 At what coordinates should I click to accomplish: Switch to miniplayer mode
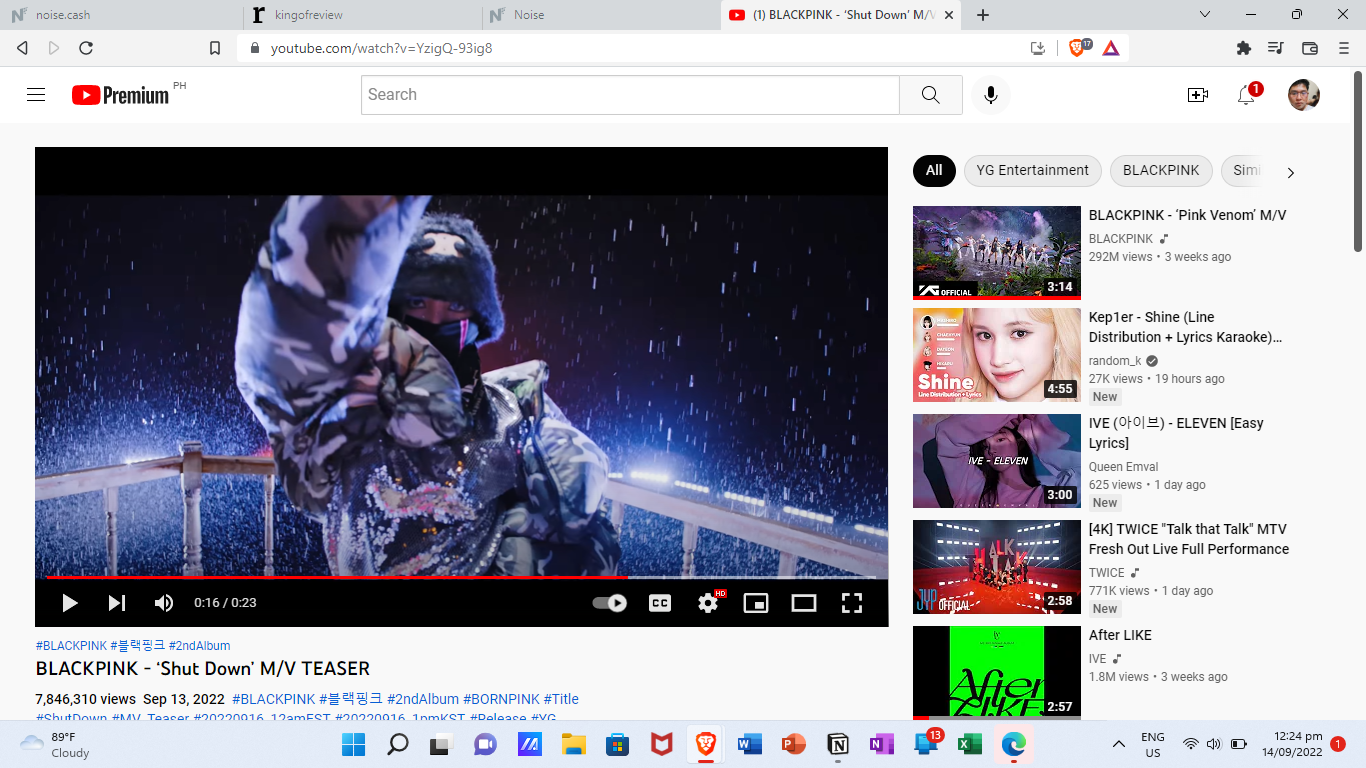click(756, 603)
